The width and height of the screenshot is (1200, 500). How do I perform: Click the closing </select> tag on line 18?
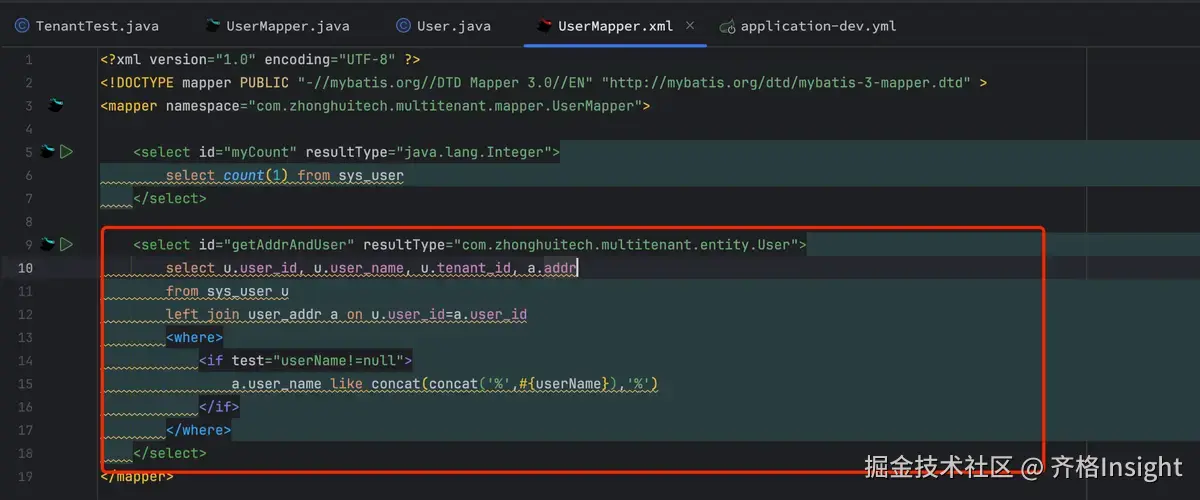(170, 453)
